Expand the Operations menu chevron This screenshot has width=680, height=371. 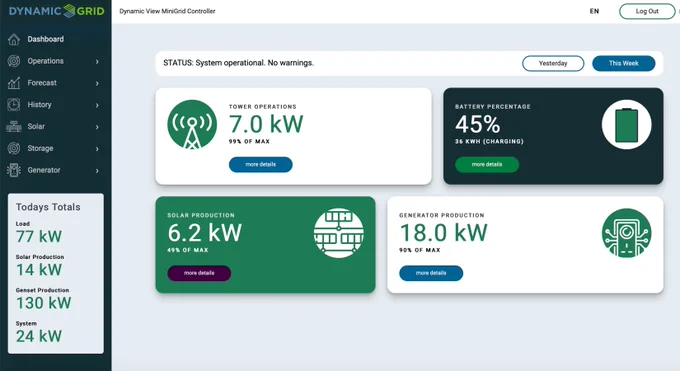click(97, 62)
